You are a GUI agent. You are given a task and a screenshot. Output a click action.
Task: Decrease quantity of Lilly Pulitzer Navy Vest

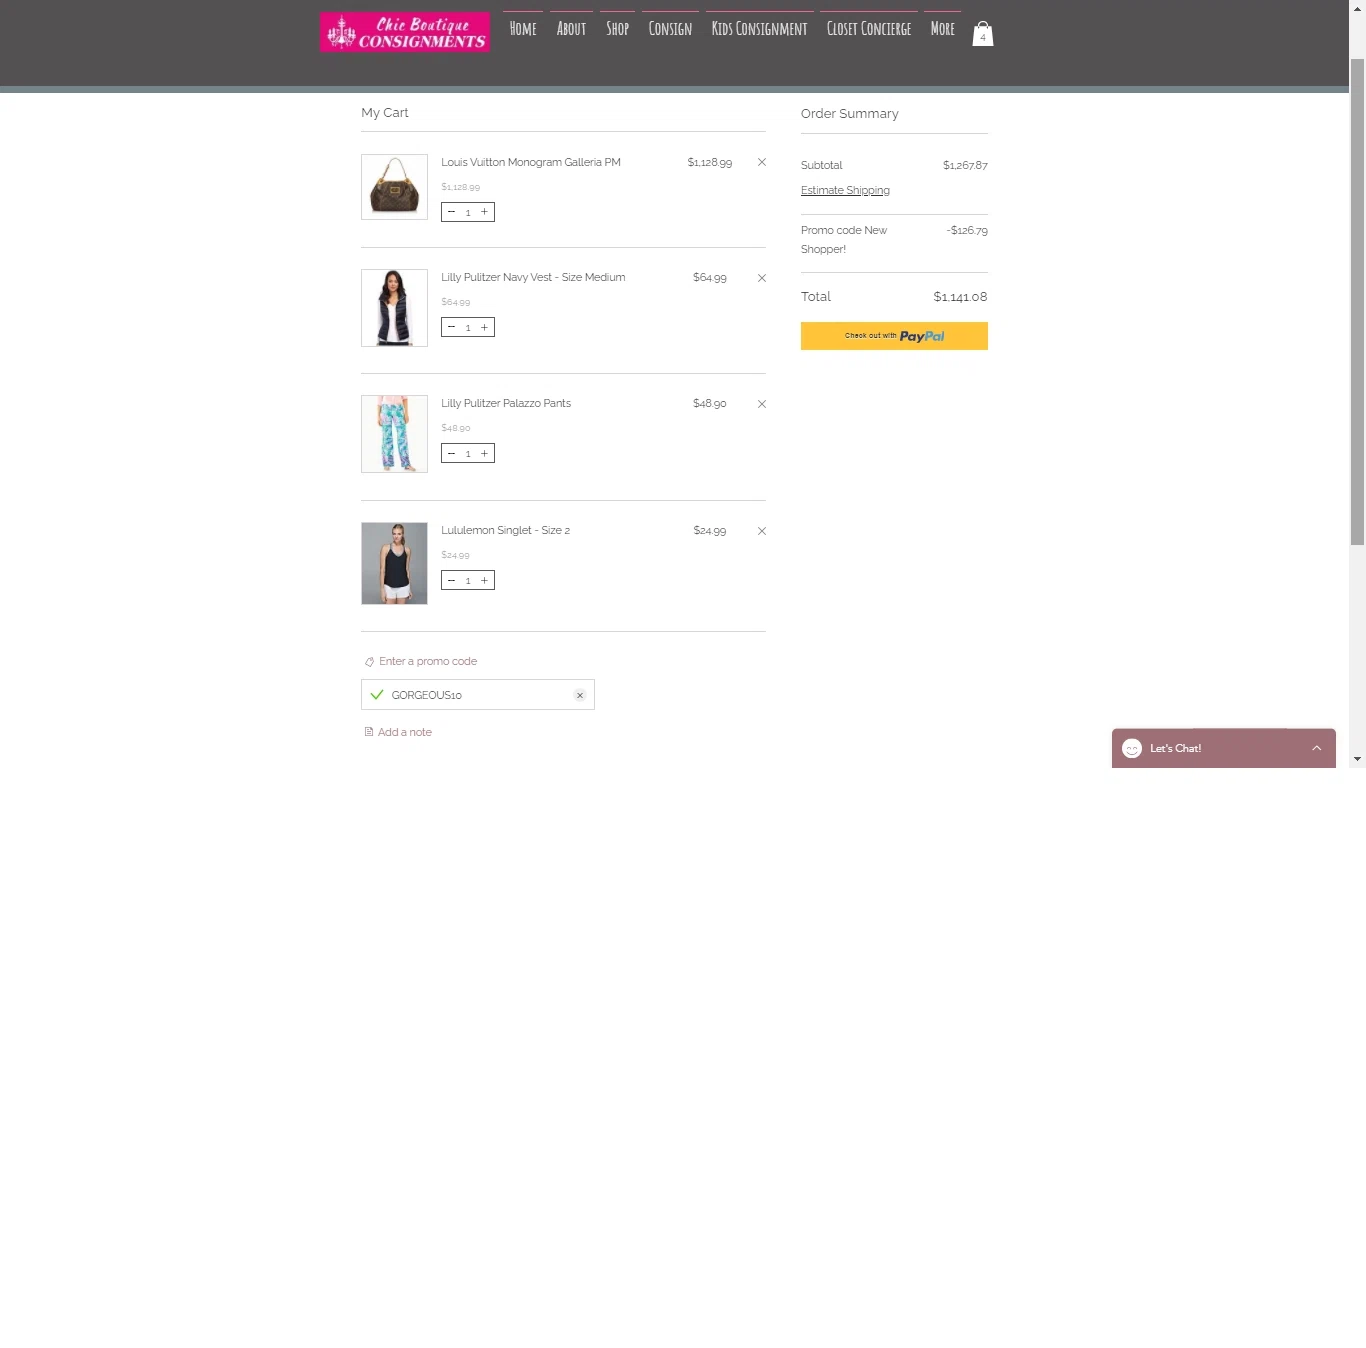[451, 327]
